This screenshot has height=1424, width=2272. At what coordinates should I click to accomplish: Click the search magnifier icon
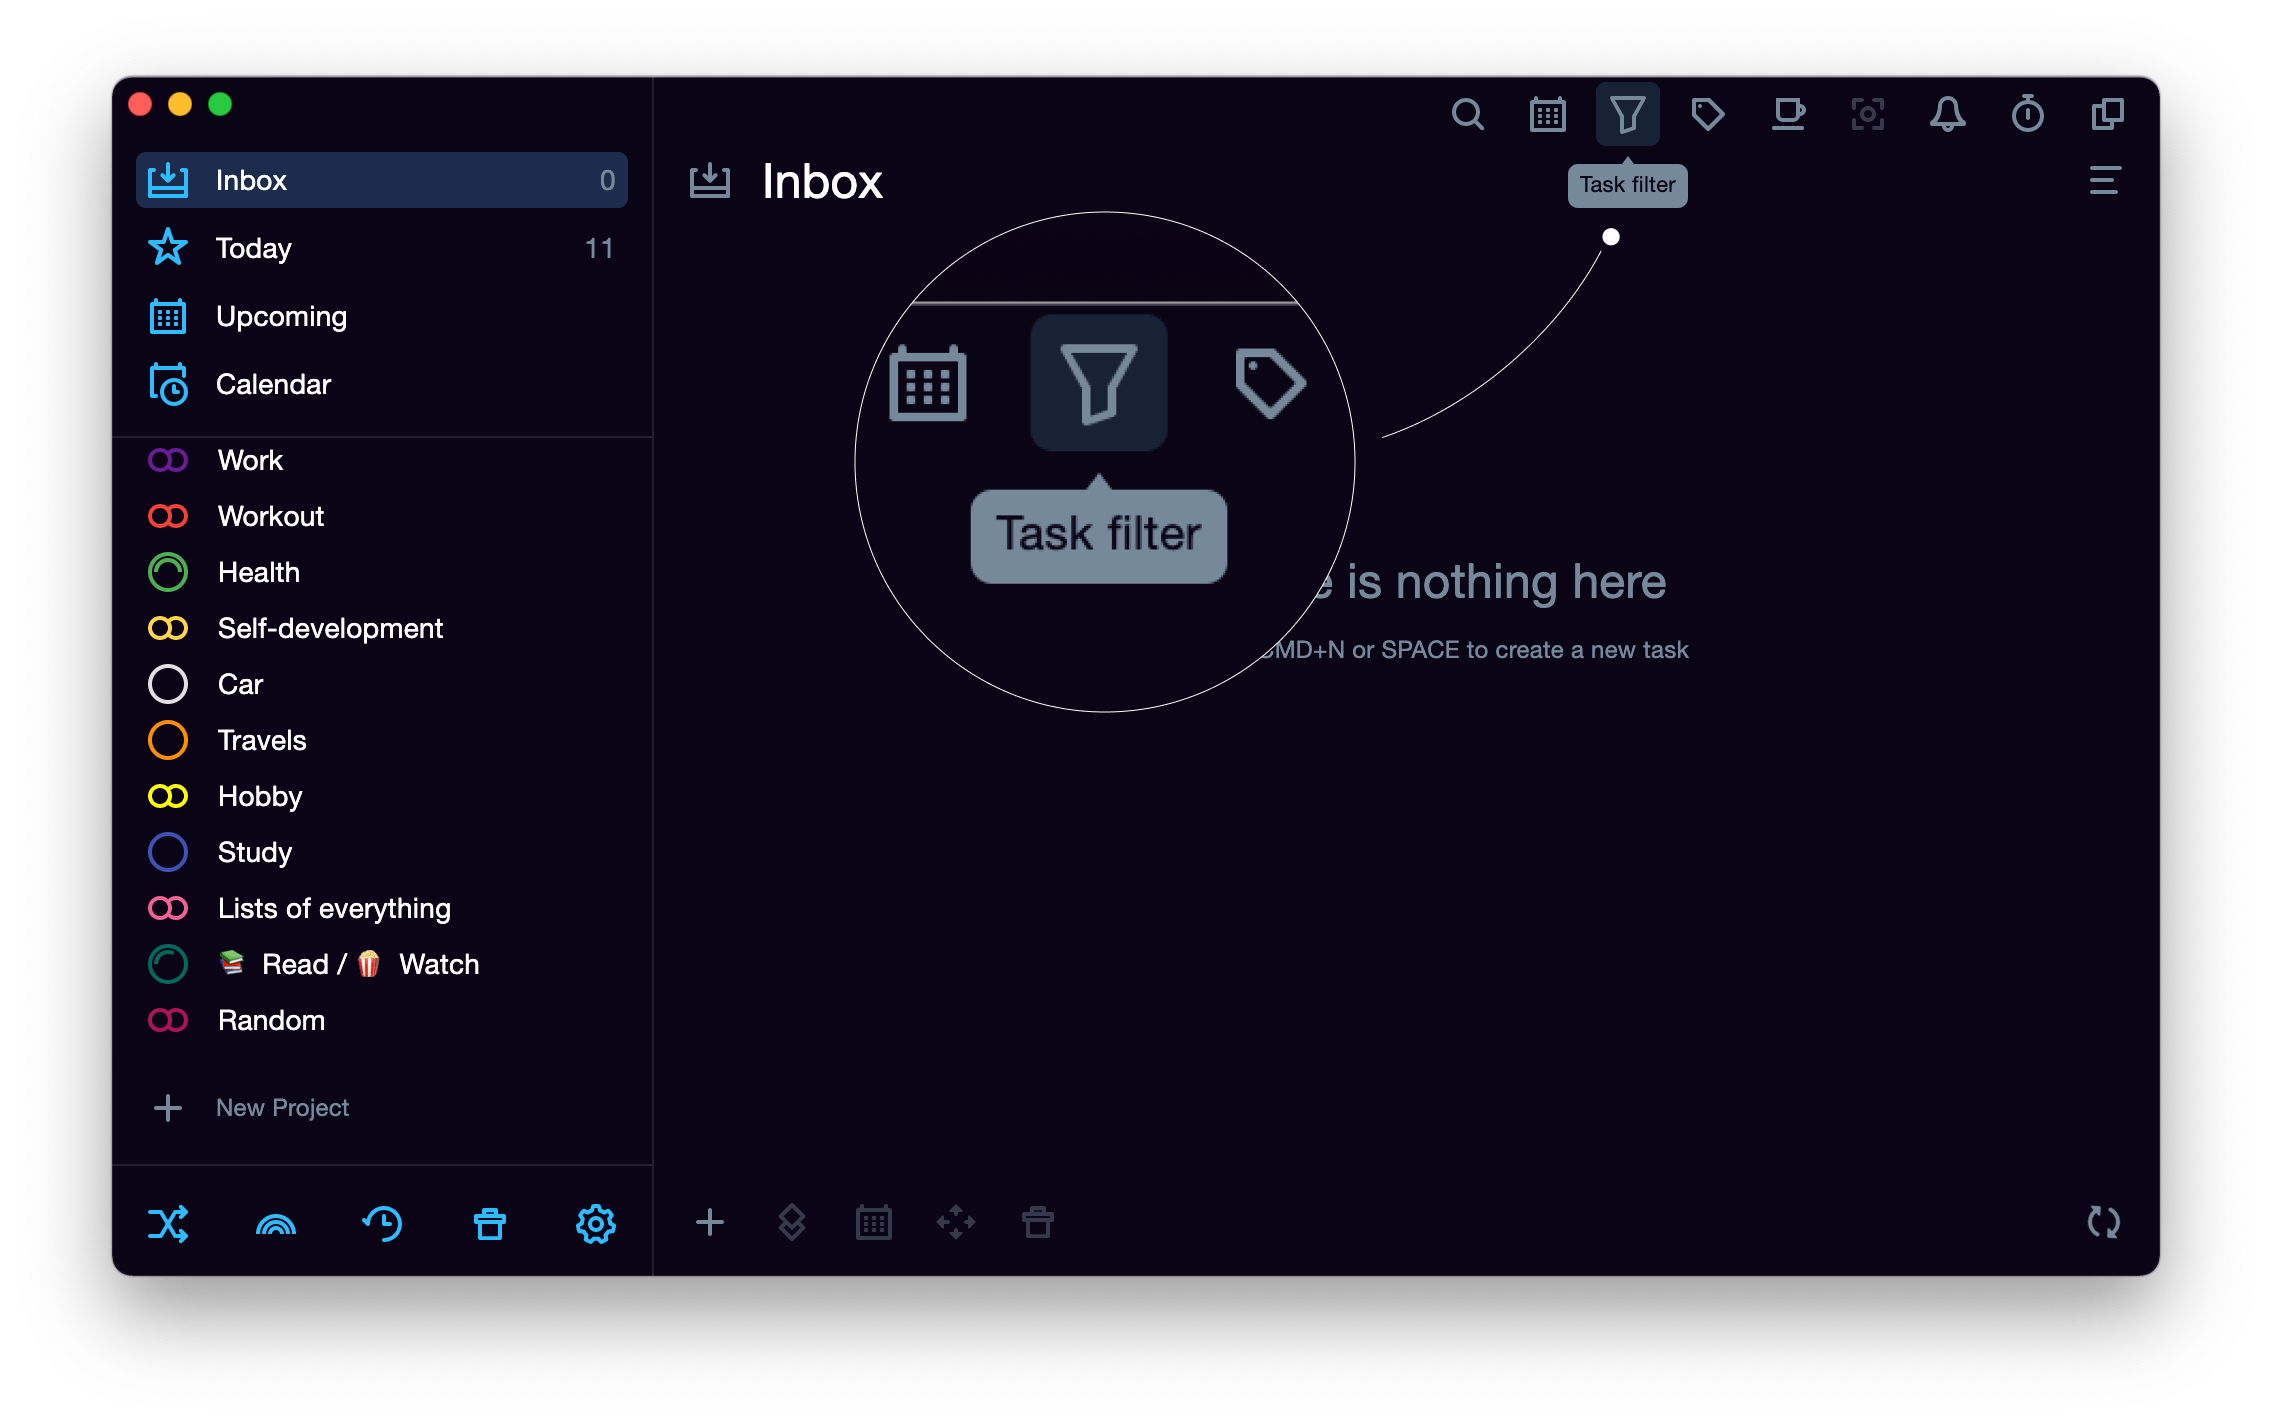(x=1467, y=115)
